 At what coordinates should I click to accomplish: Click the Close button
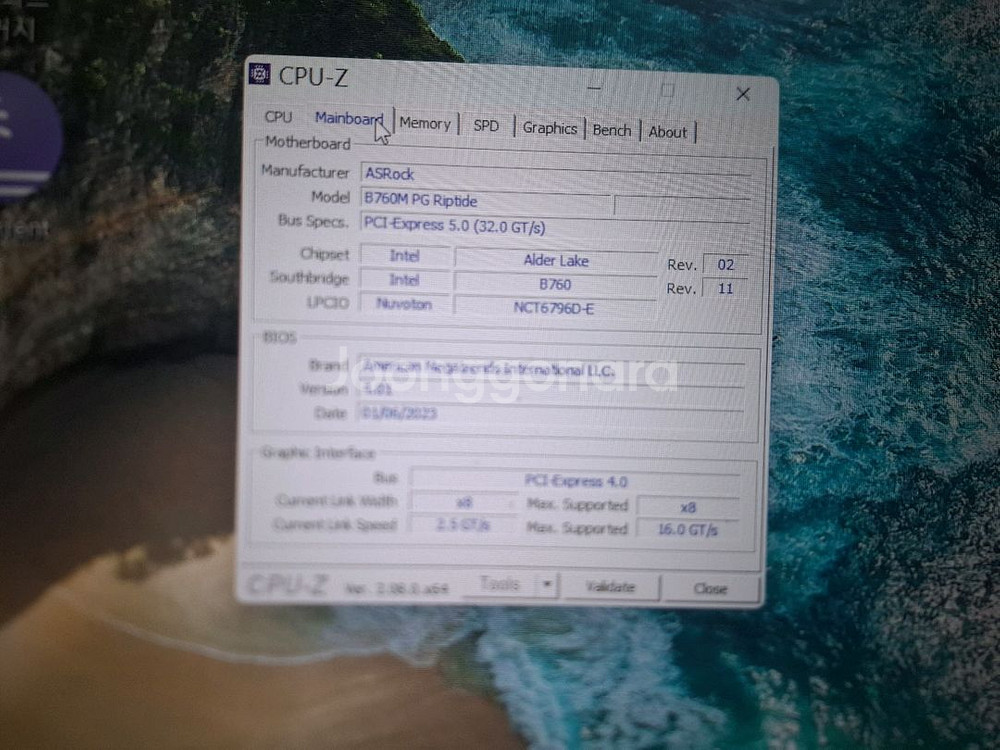click(710, 589)
